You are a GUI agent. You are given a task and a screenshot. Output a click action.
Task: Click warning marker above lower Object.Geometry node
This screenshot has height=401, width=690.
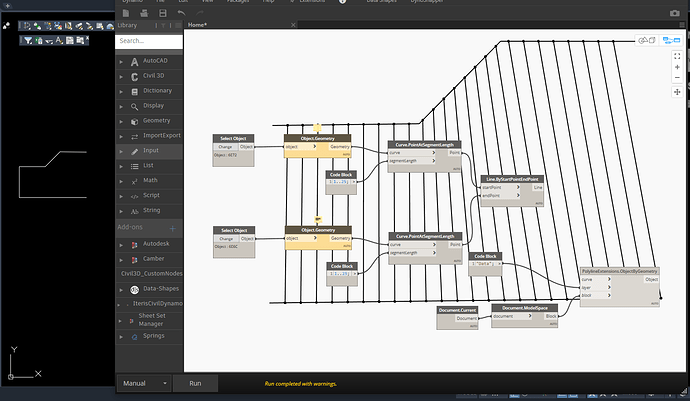318,219
